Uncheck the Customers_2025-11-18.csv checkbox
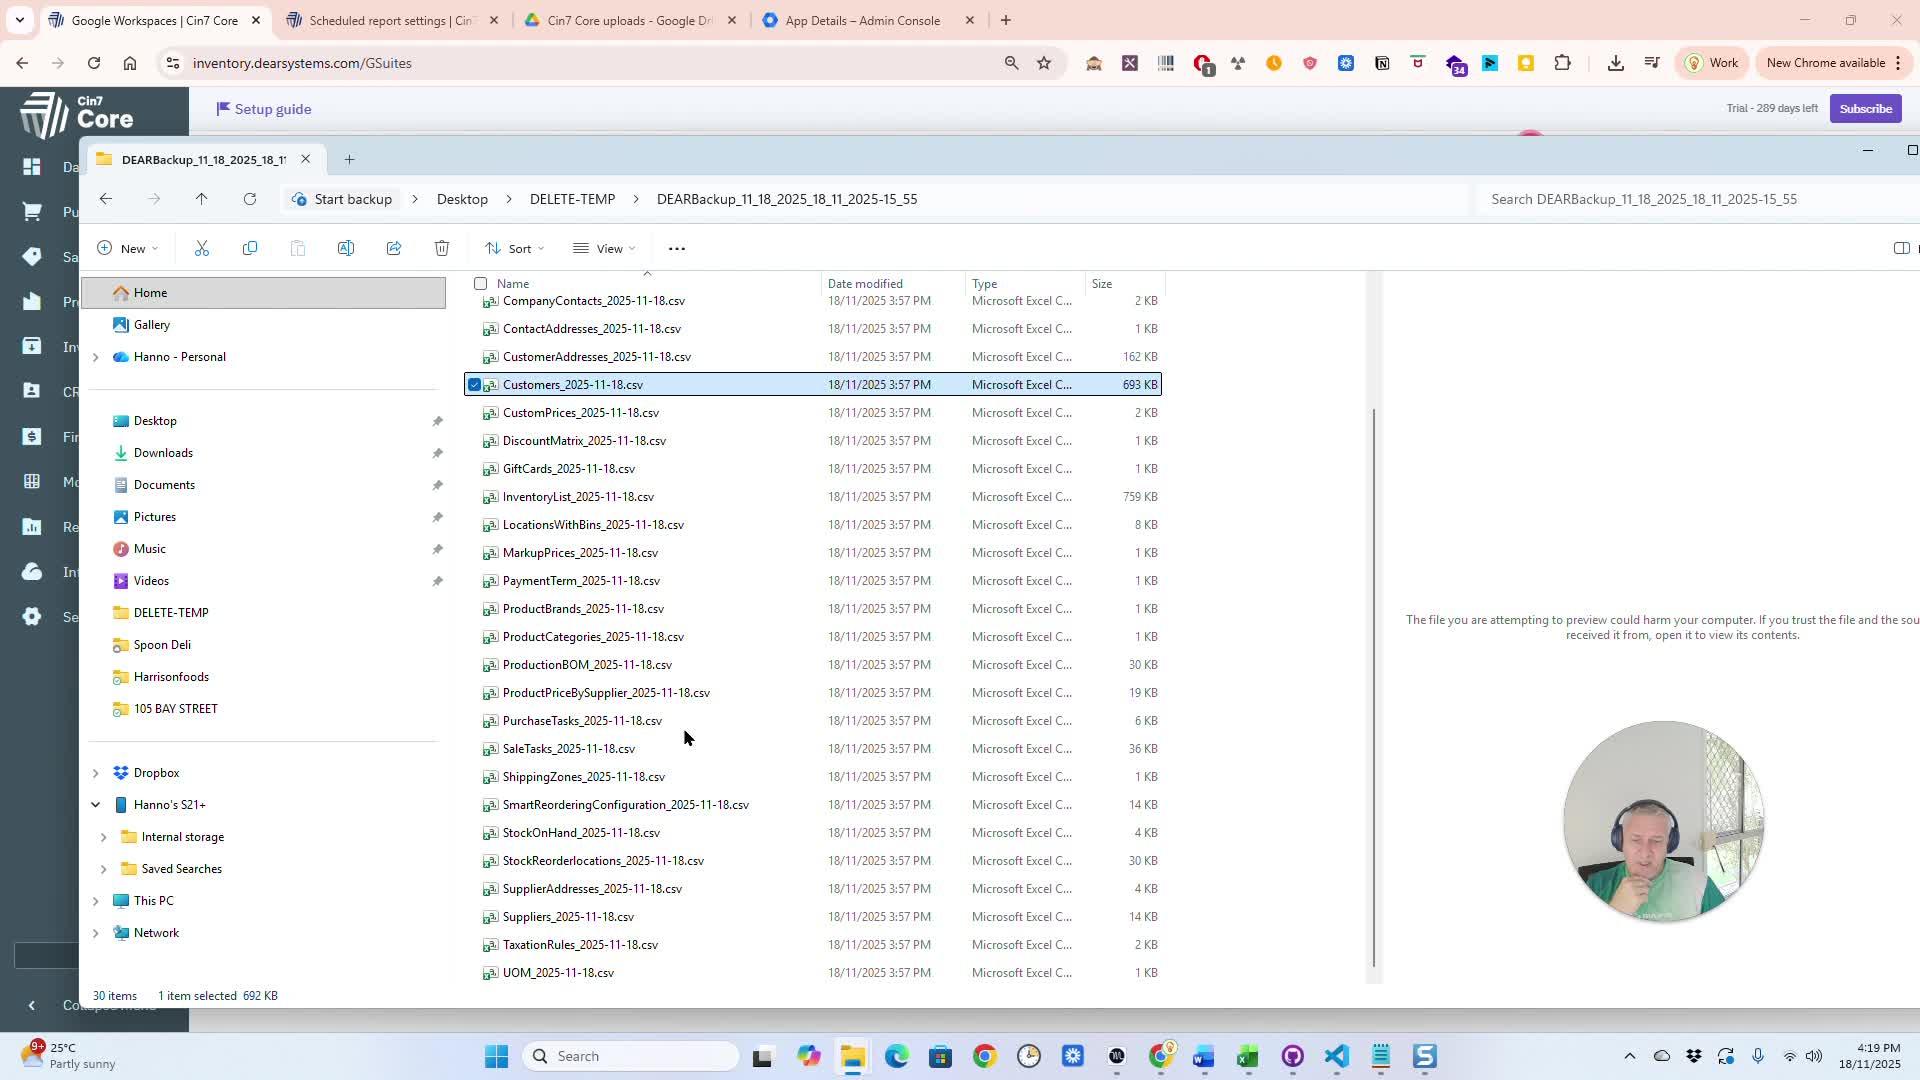 475,384
